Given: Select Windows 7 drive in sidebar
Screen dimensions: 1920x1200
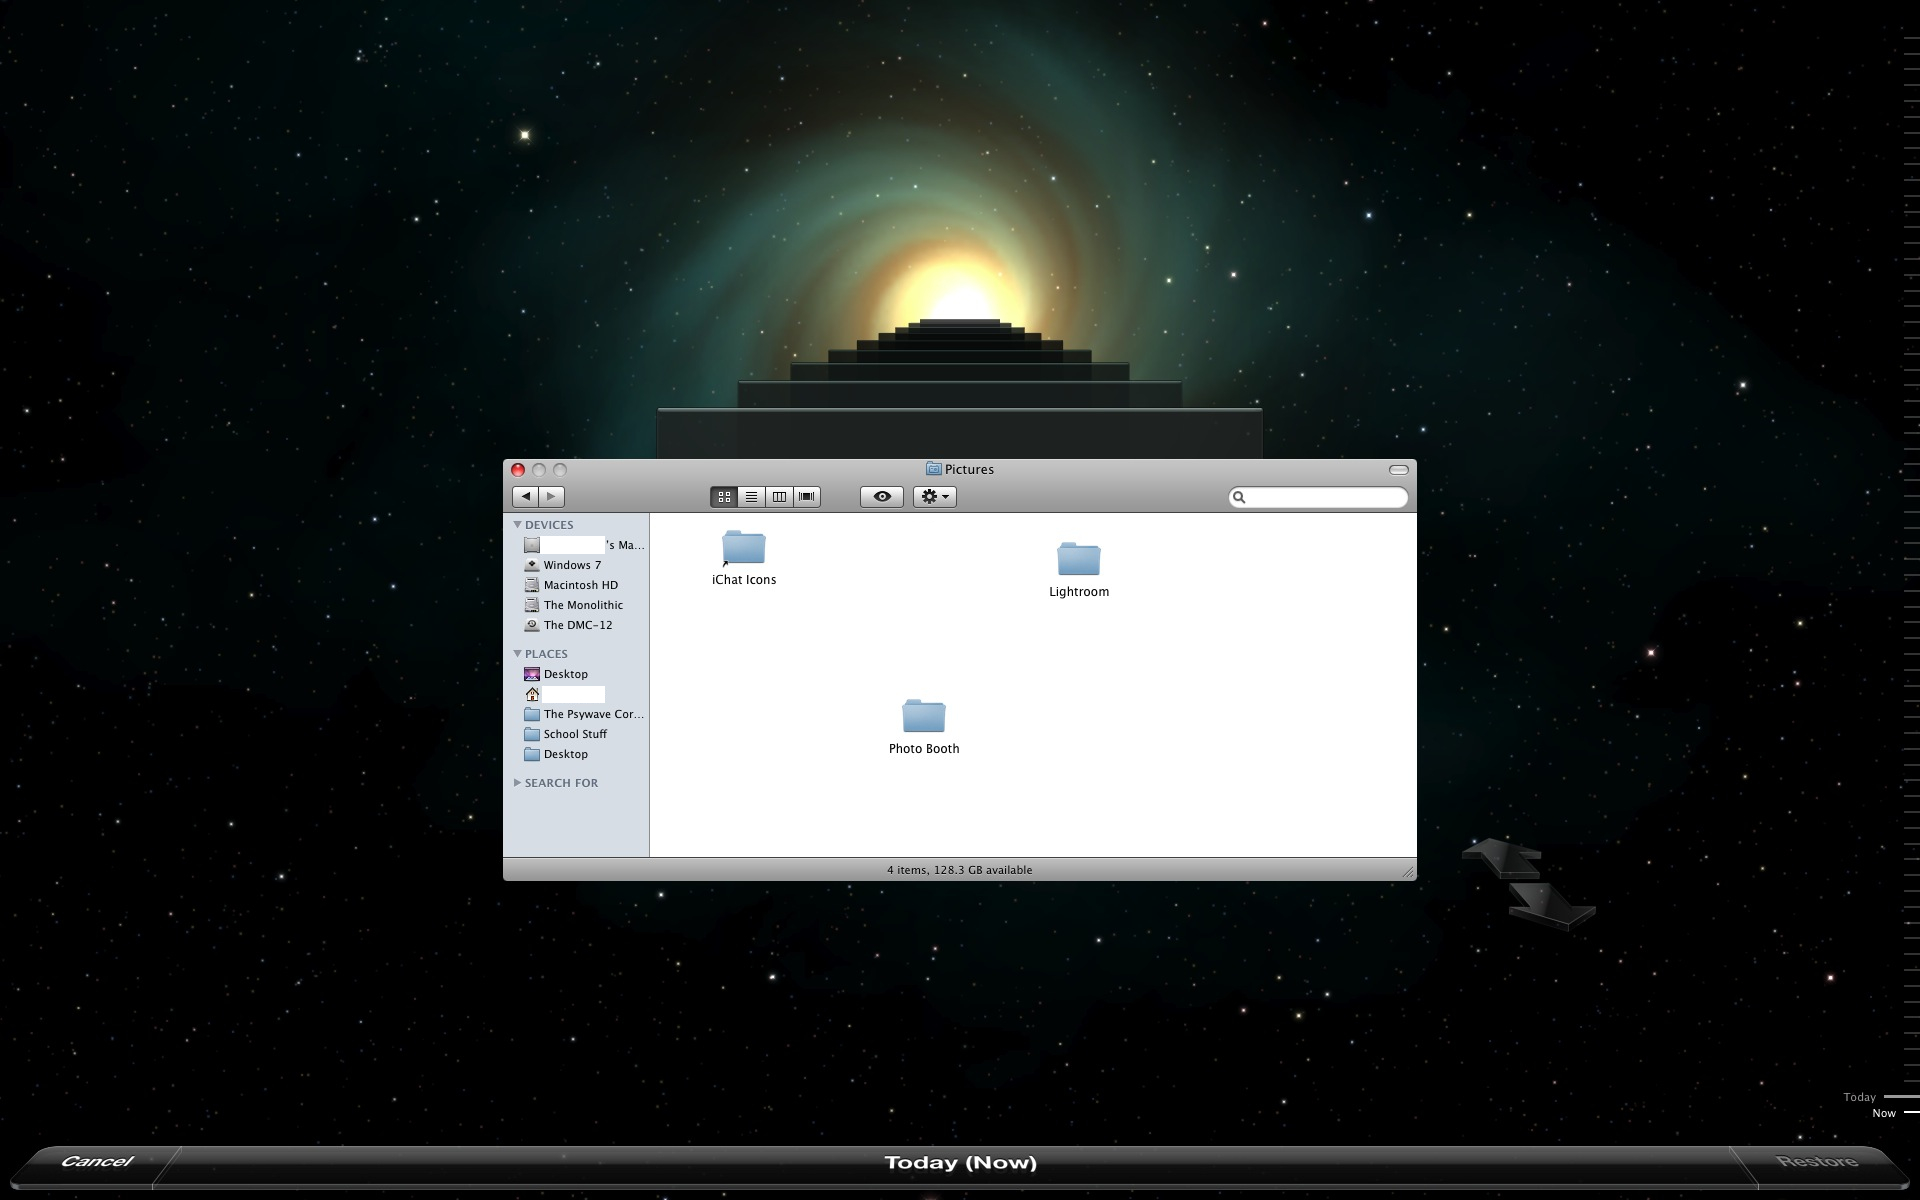Looking at the screenshot, I should coord(572,565).
